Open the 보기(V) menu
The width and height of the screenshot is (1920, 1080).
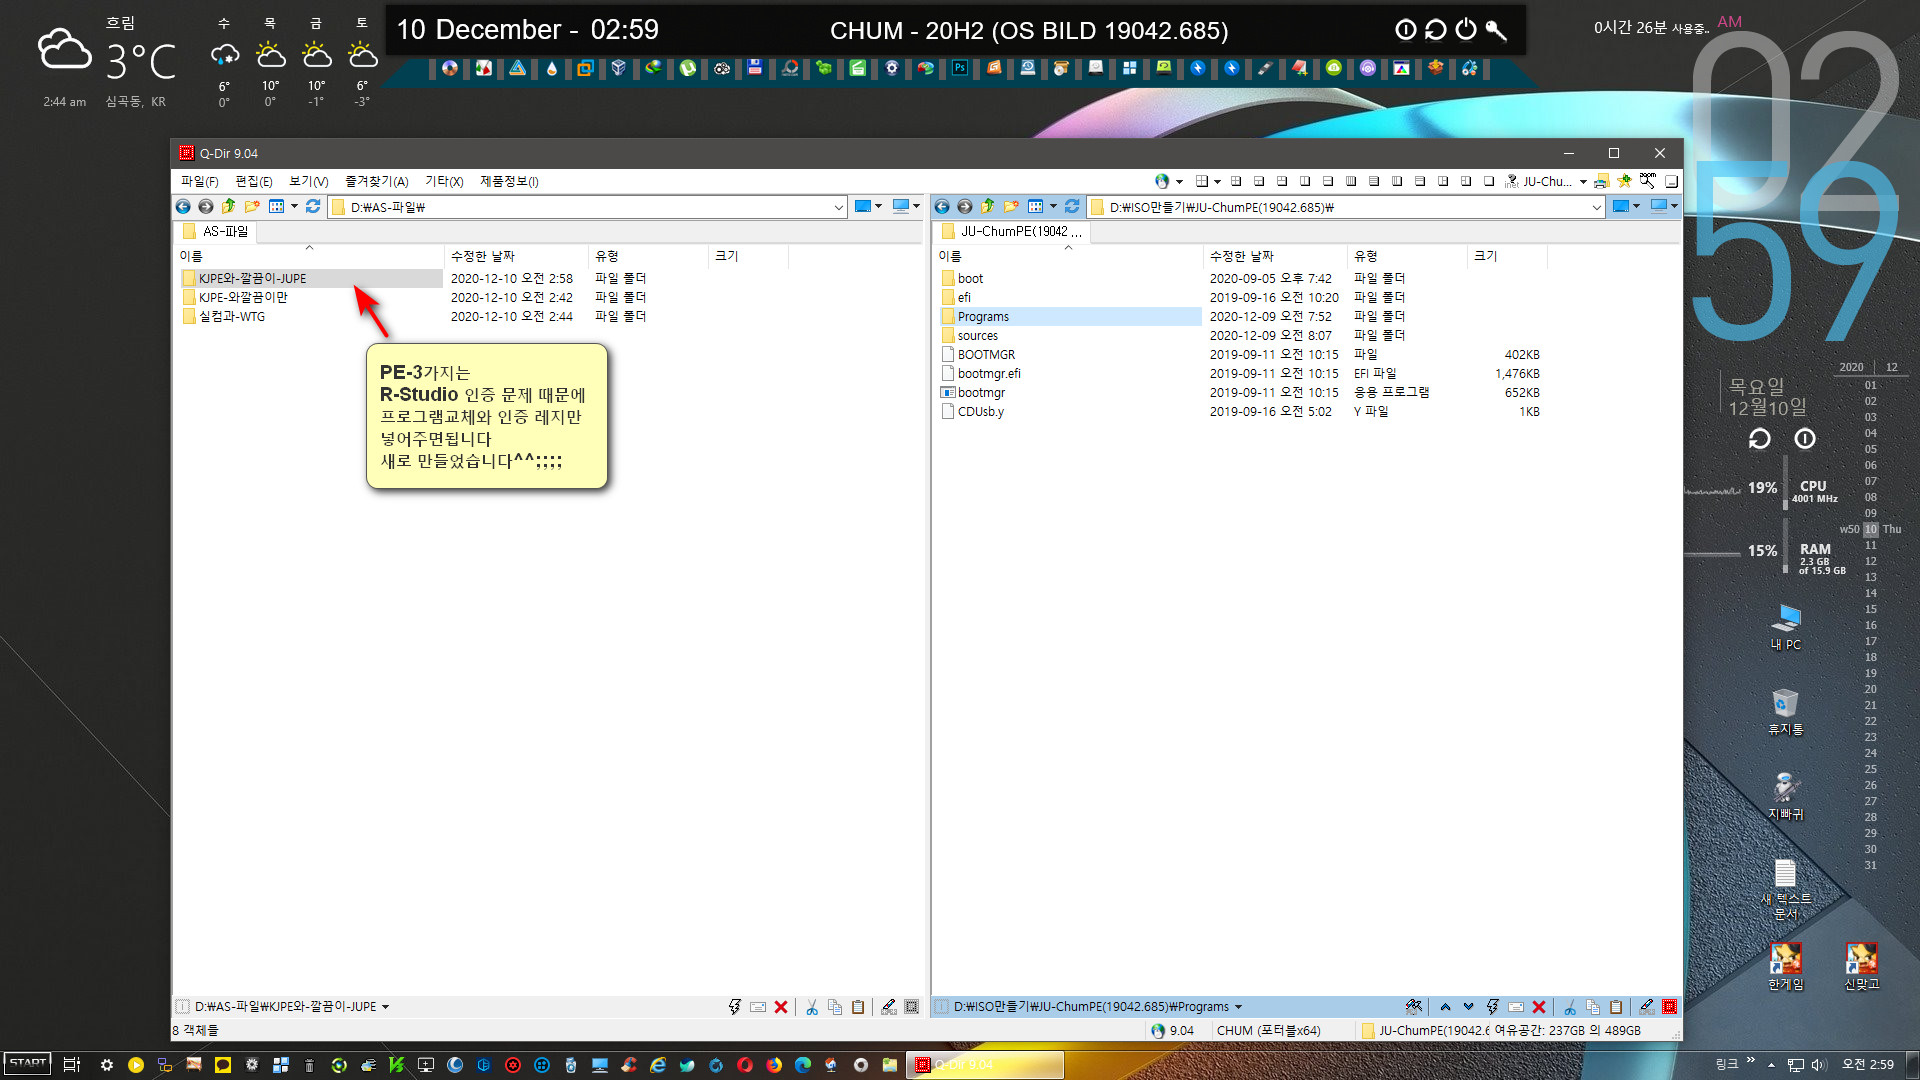point(308,182)
